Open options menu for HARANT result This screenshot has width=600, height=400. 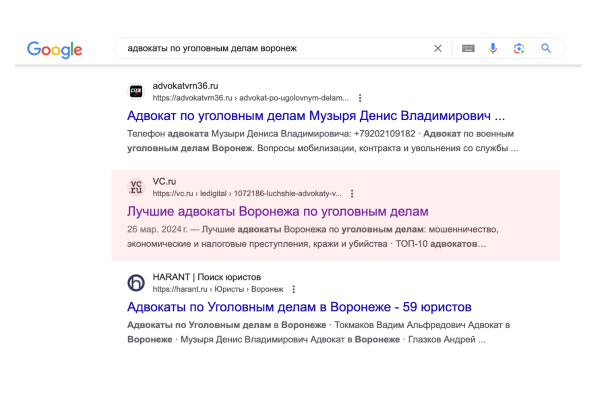click(293, 289)
